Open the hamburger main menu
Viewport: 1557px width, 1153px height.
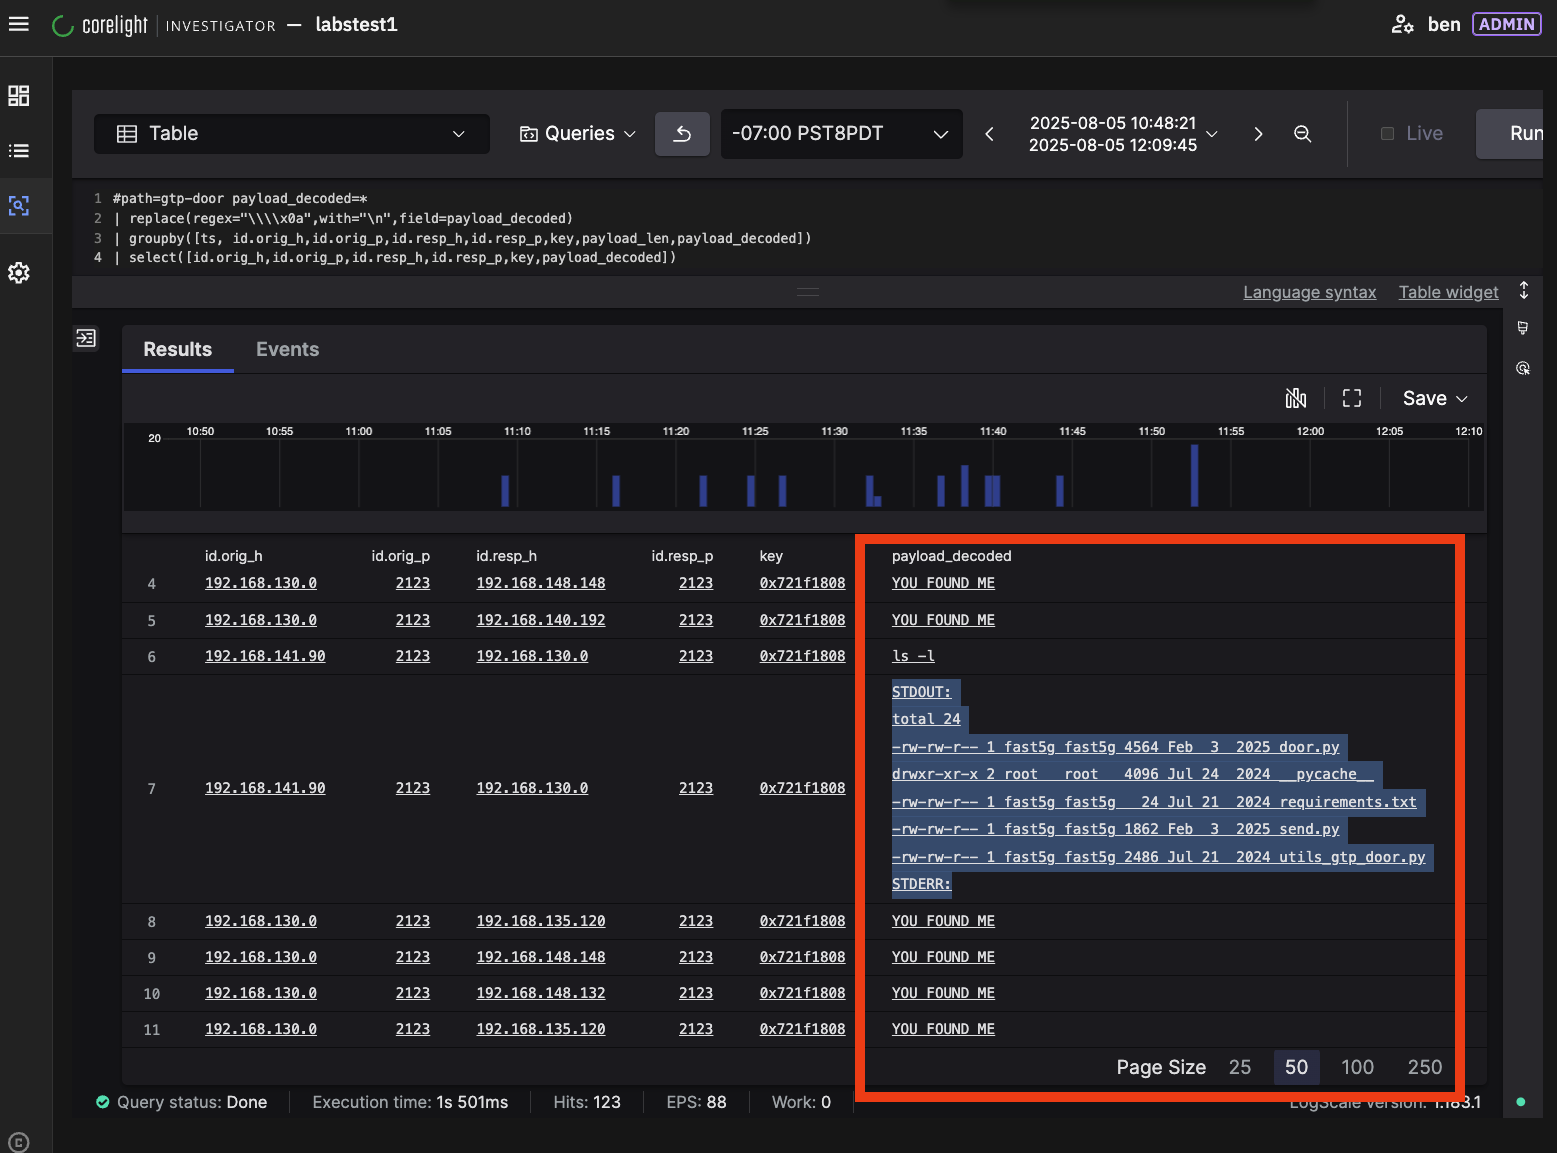tap(19, 24)
